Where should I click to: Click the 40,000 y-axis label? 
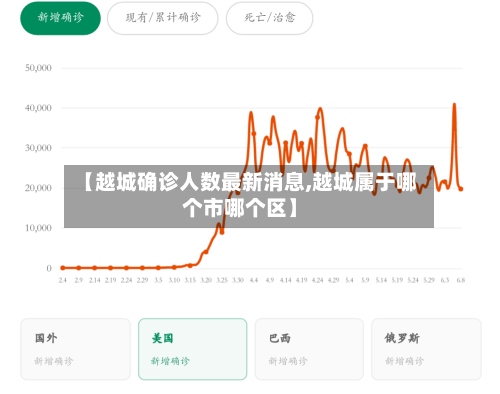pos(38,108)
